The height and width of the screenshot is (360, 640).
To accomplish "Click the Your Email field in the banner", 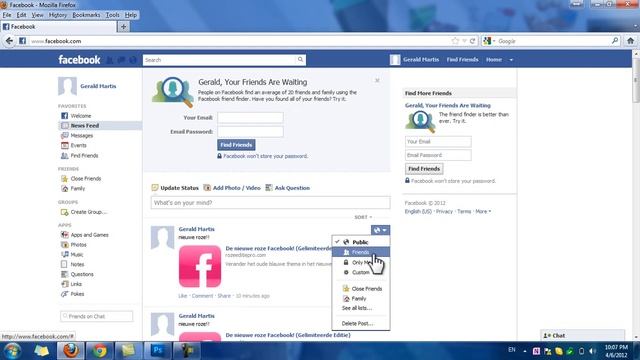I will coord(250,118).
